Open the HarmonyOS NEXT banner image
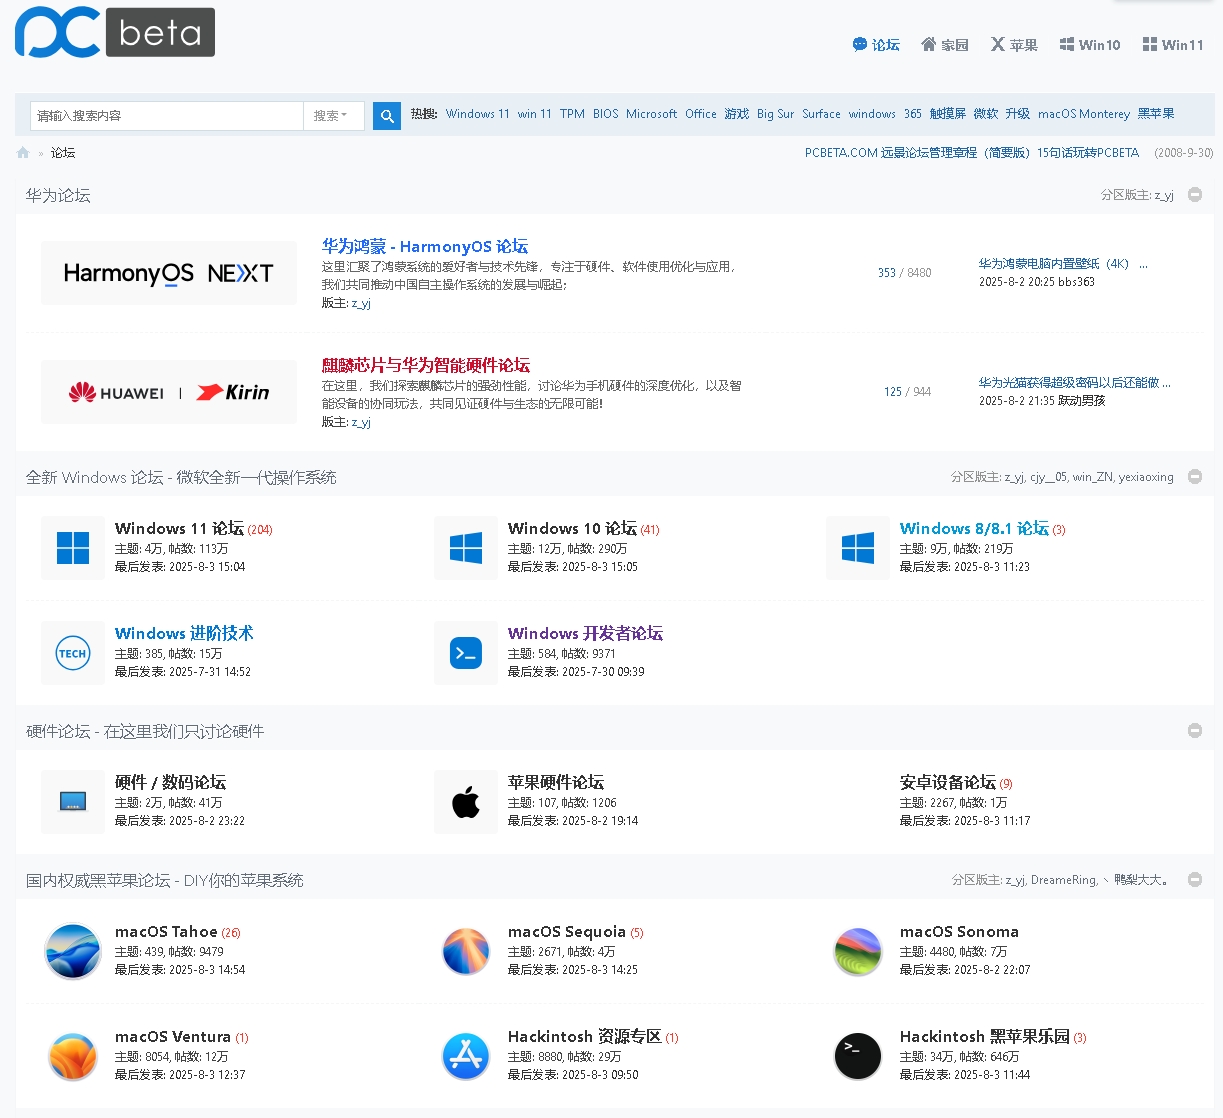This screenshot has height=1118, width=1223. pyautogui.click(x=169, y=273)
